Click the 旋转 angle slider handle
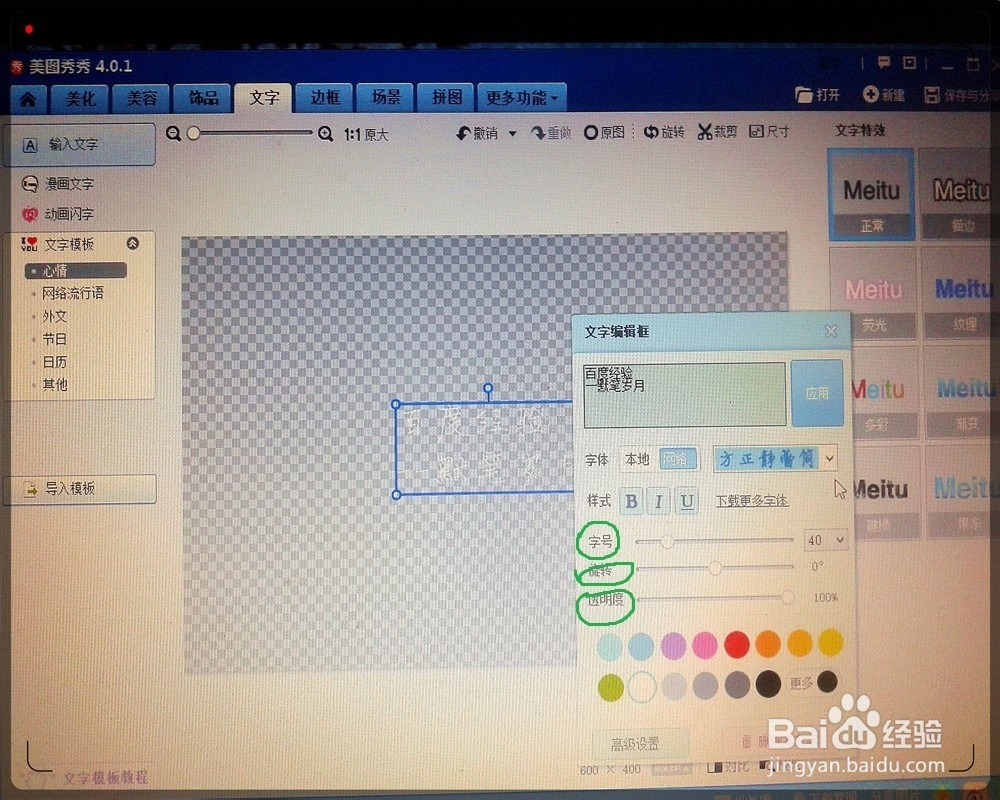Image resolution: width=1000 pixels, height=800 pixels. click(x=715, y=567)
